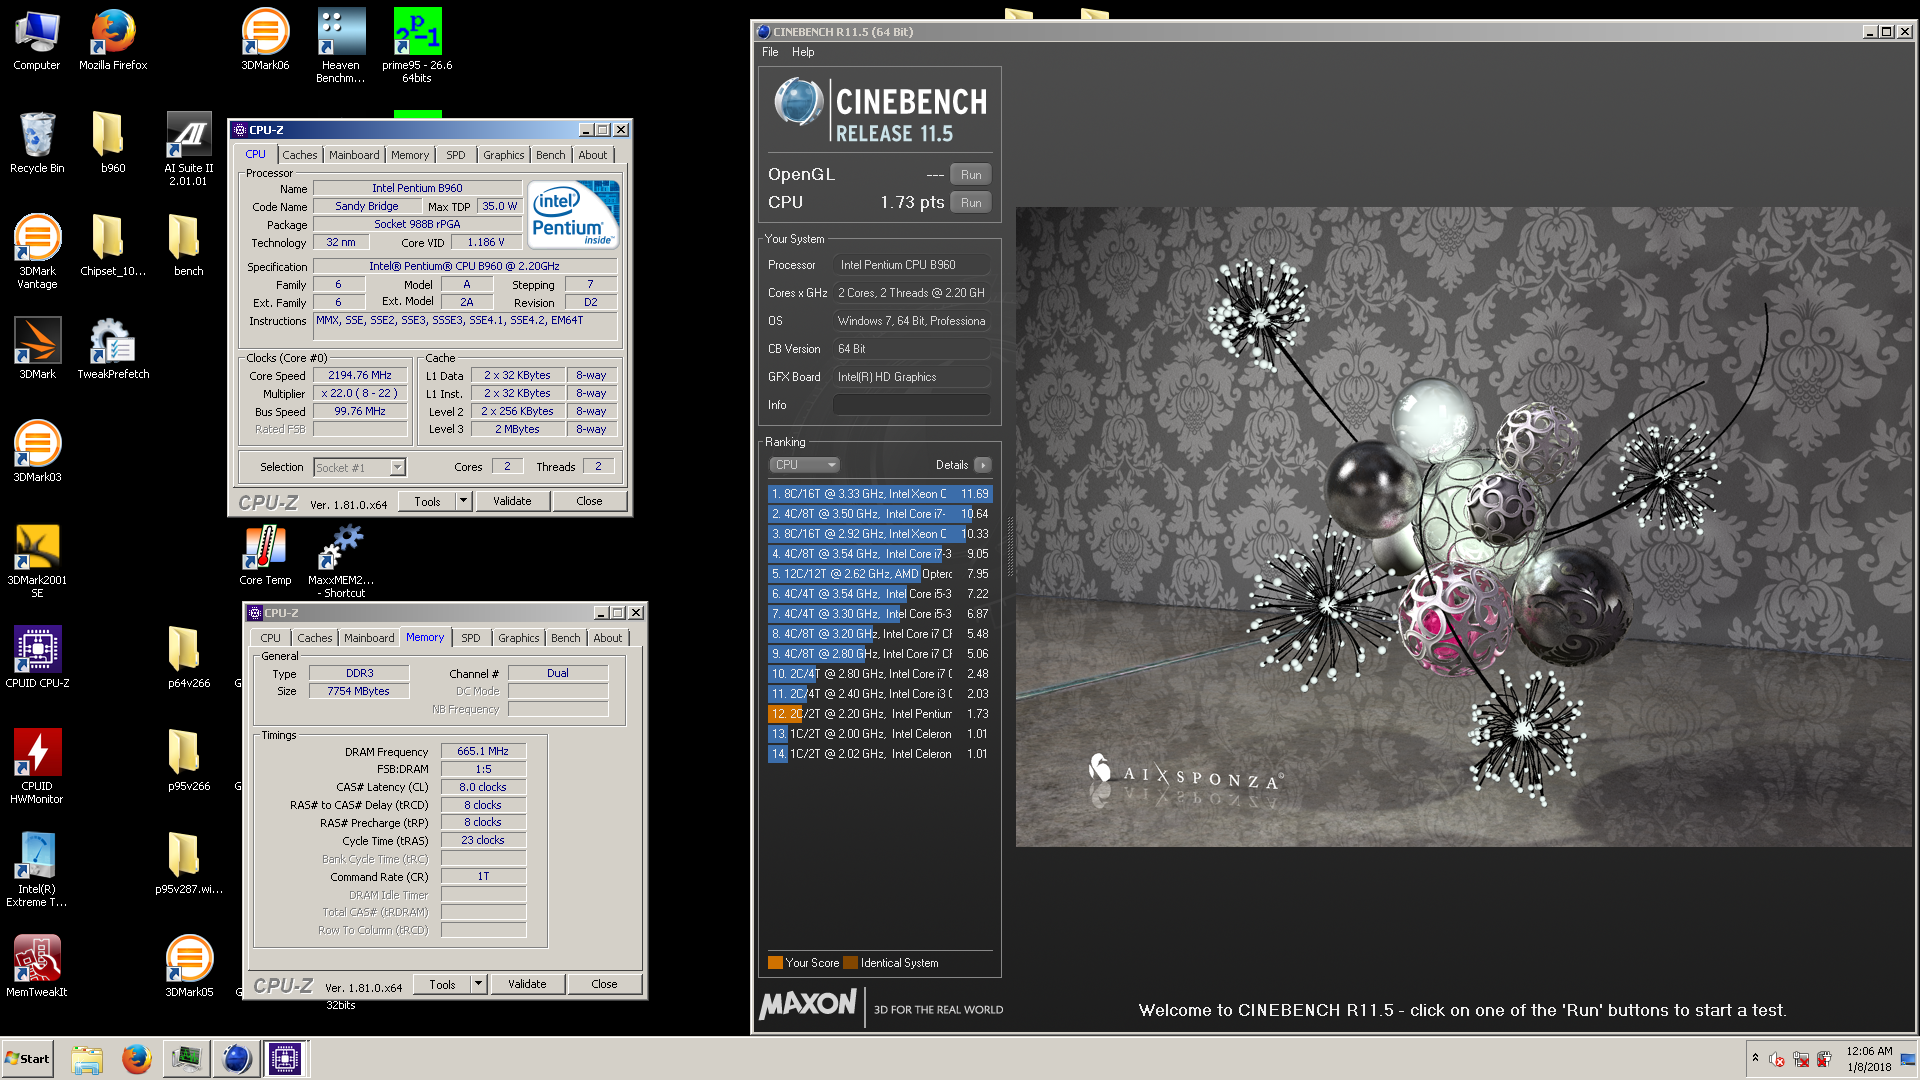Click the clock in the system tray
This screenshot has width=1920, height=1080.
pos(1869,1059)
